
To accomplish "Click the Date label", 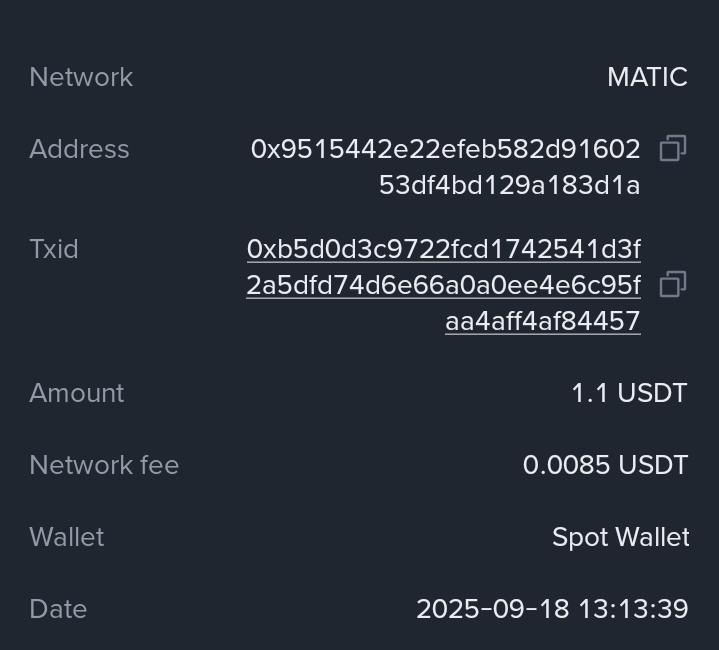I will tap(58, 609).
